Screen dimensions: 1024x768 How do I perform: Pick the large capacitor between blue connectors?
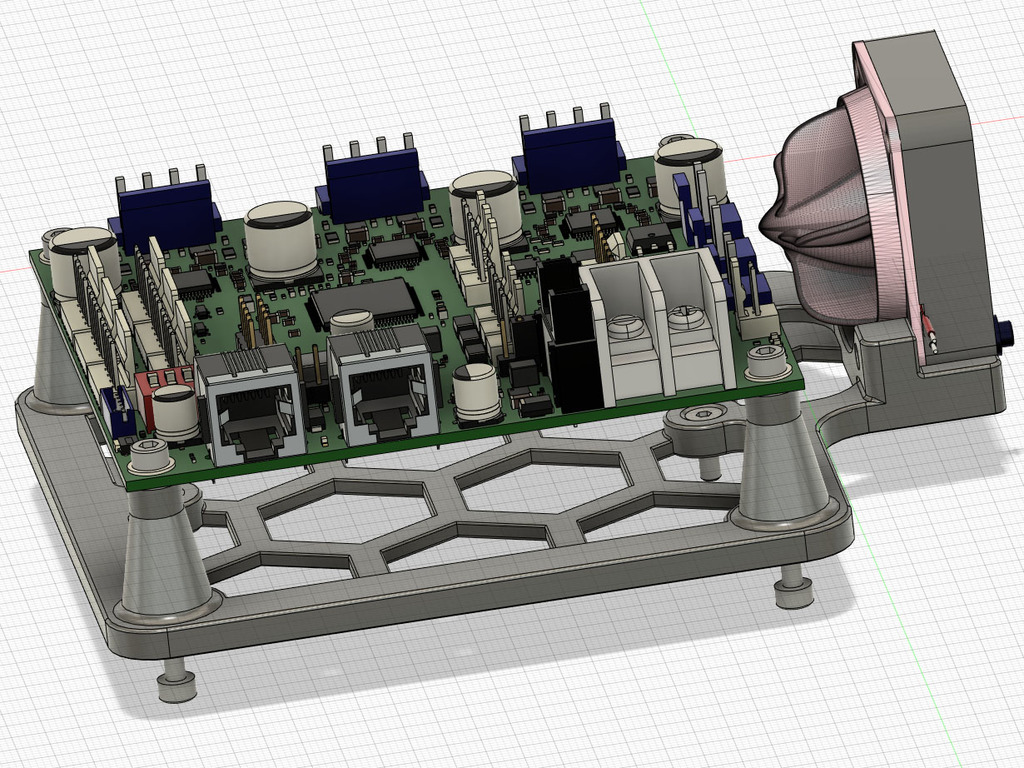tap(280, 242)
